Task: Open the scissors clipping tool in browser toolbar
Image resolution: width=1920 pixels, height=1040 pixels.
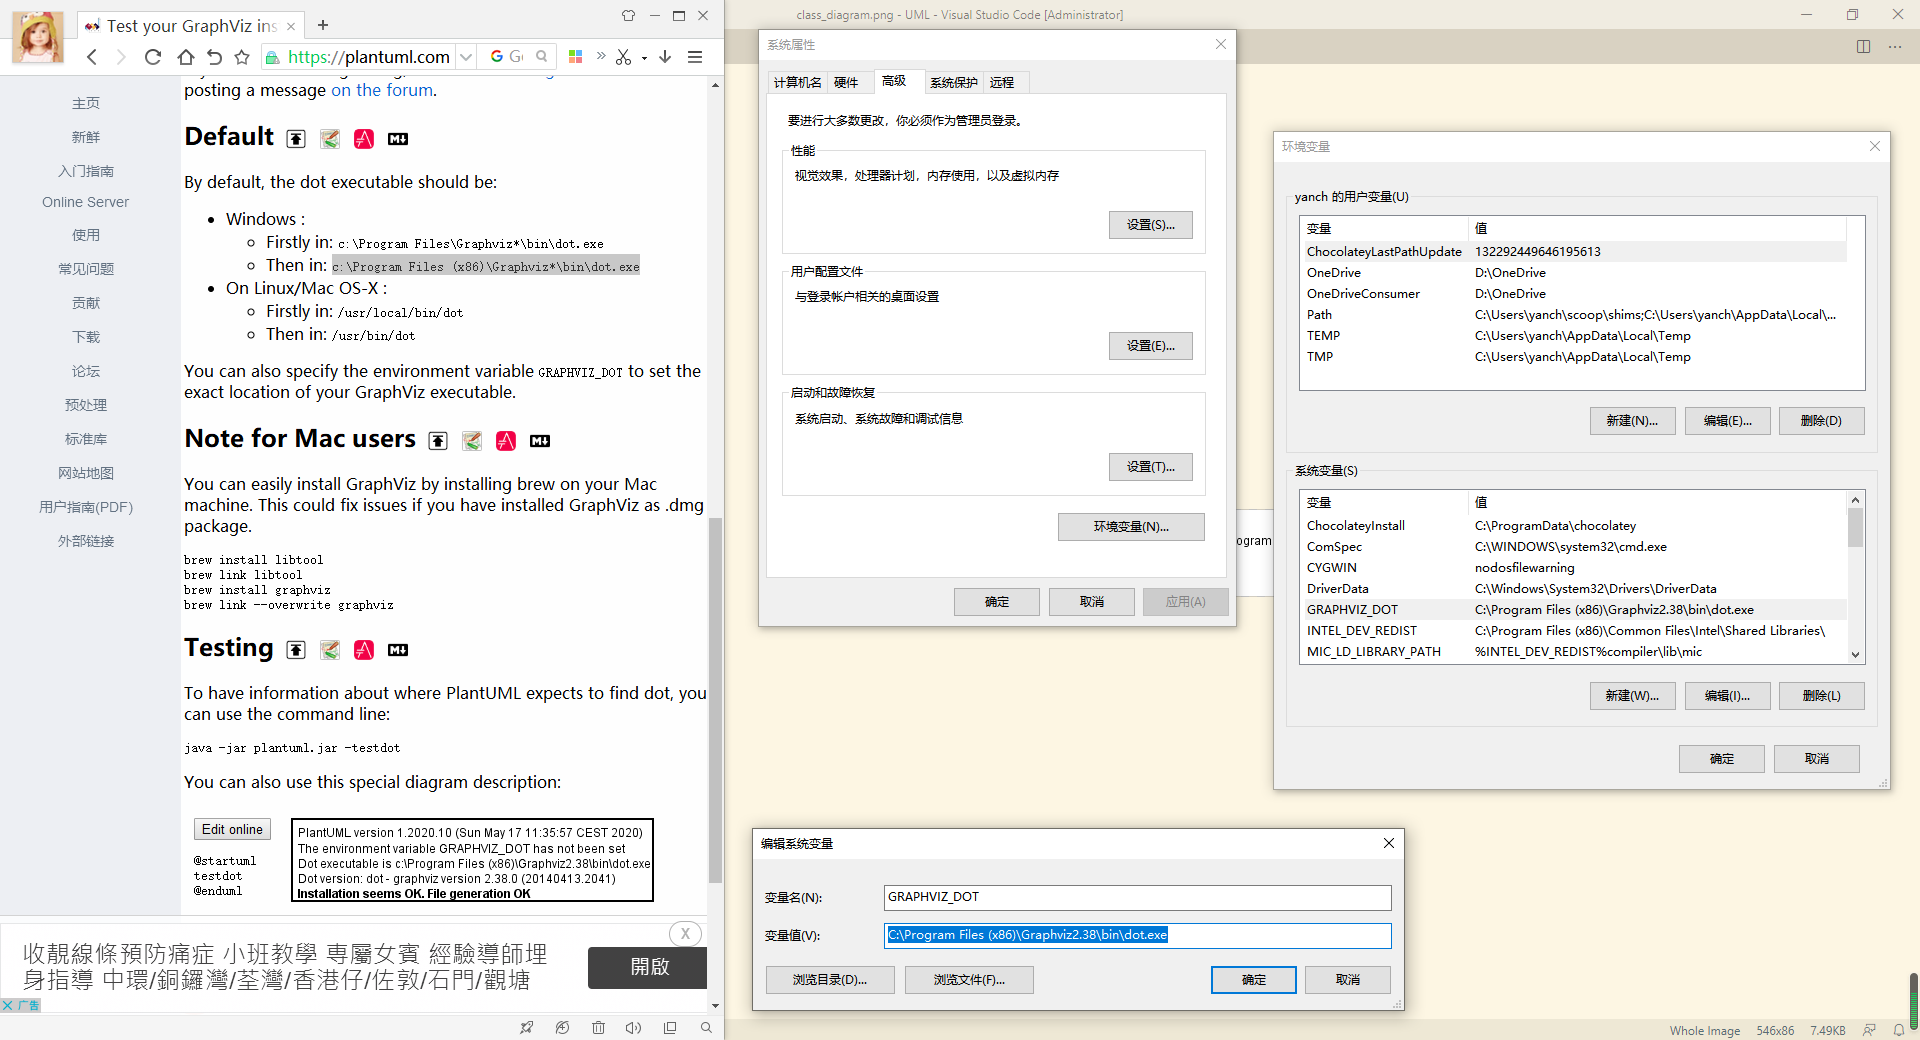Action: [622, 57]
